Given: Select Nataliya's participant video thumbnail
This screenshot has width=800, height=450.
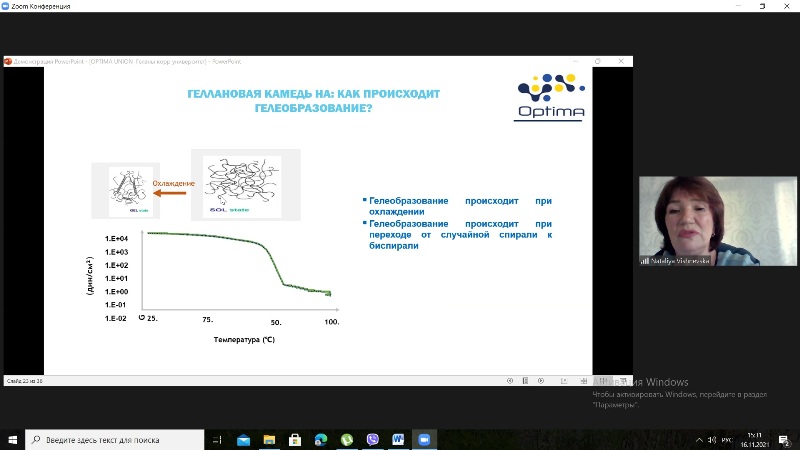Looking at the screenshot, I should pyautogui.click(x=717, y=221).
